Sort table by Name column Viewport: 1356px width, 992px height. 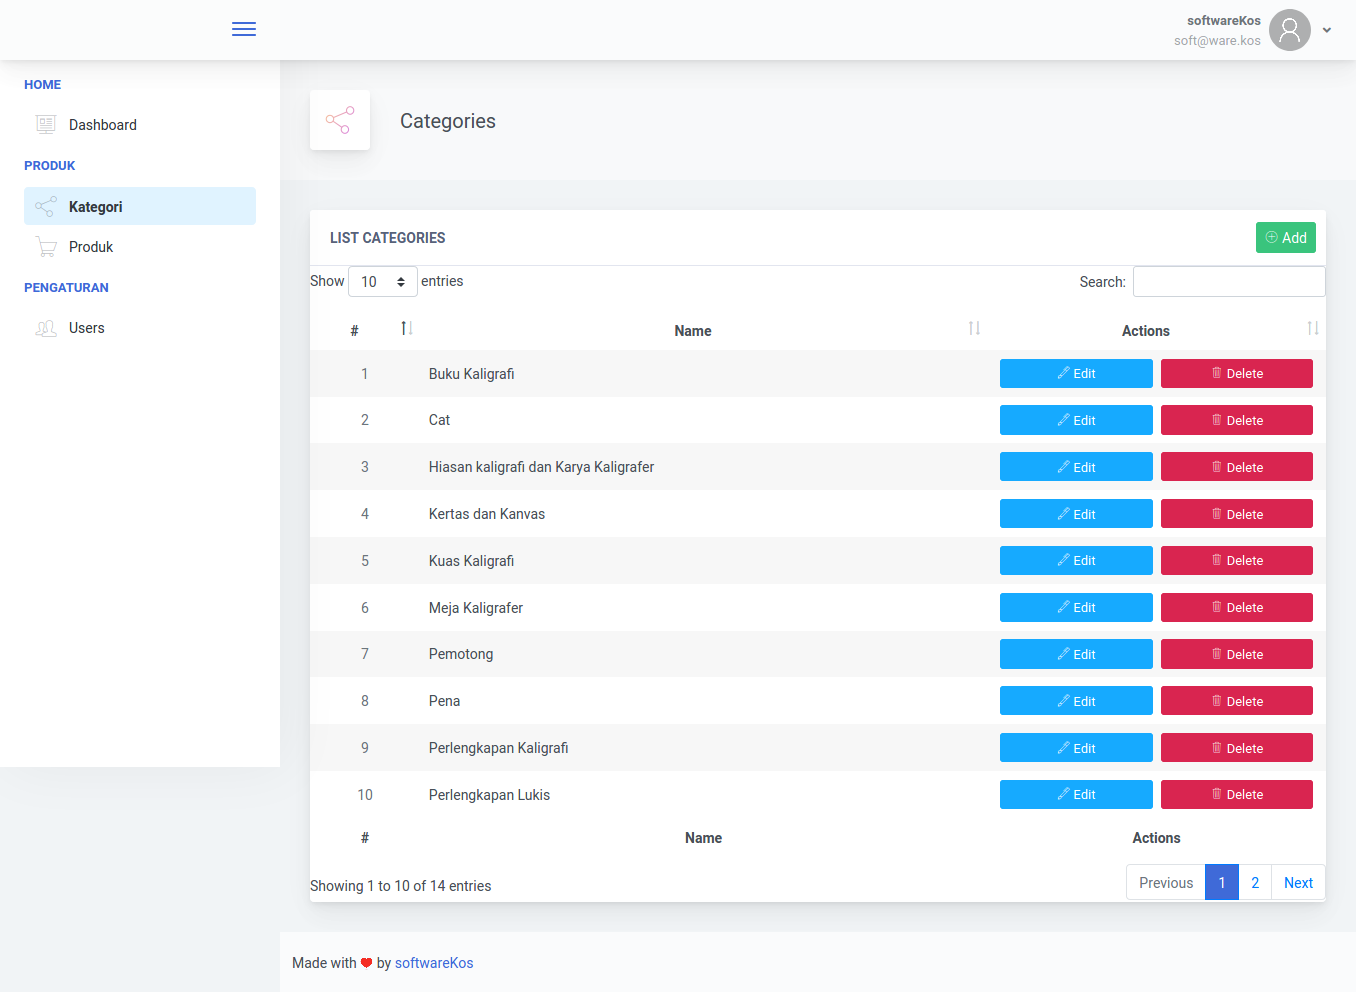[703, 330]
